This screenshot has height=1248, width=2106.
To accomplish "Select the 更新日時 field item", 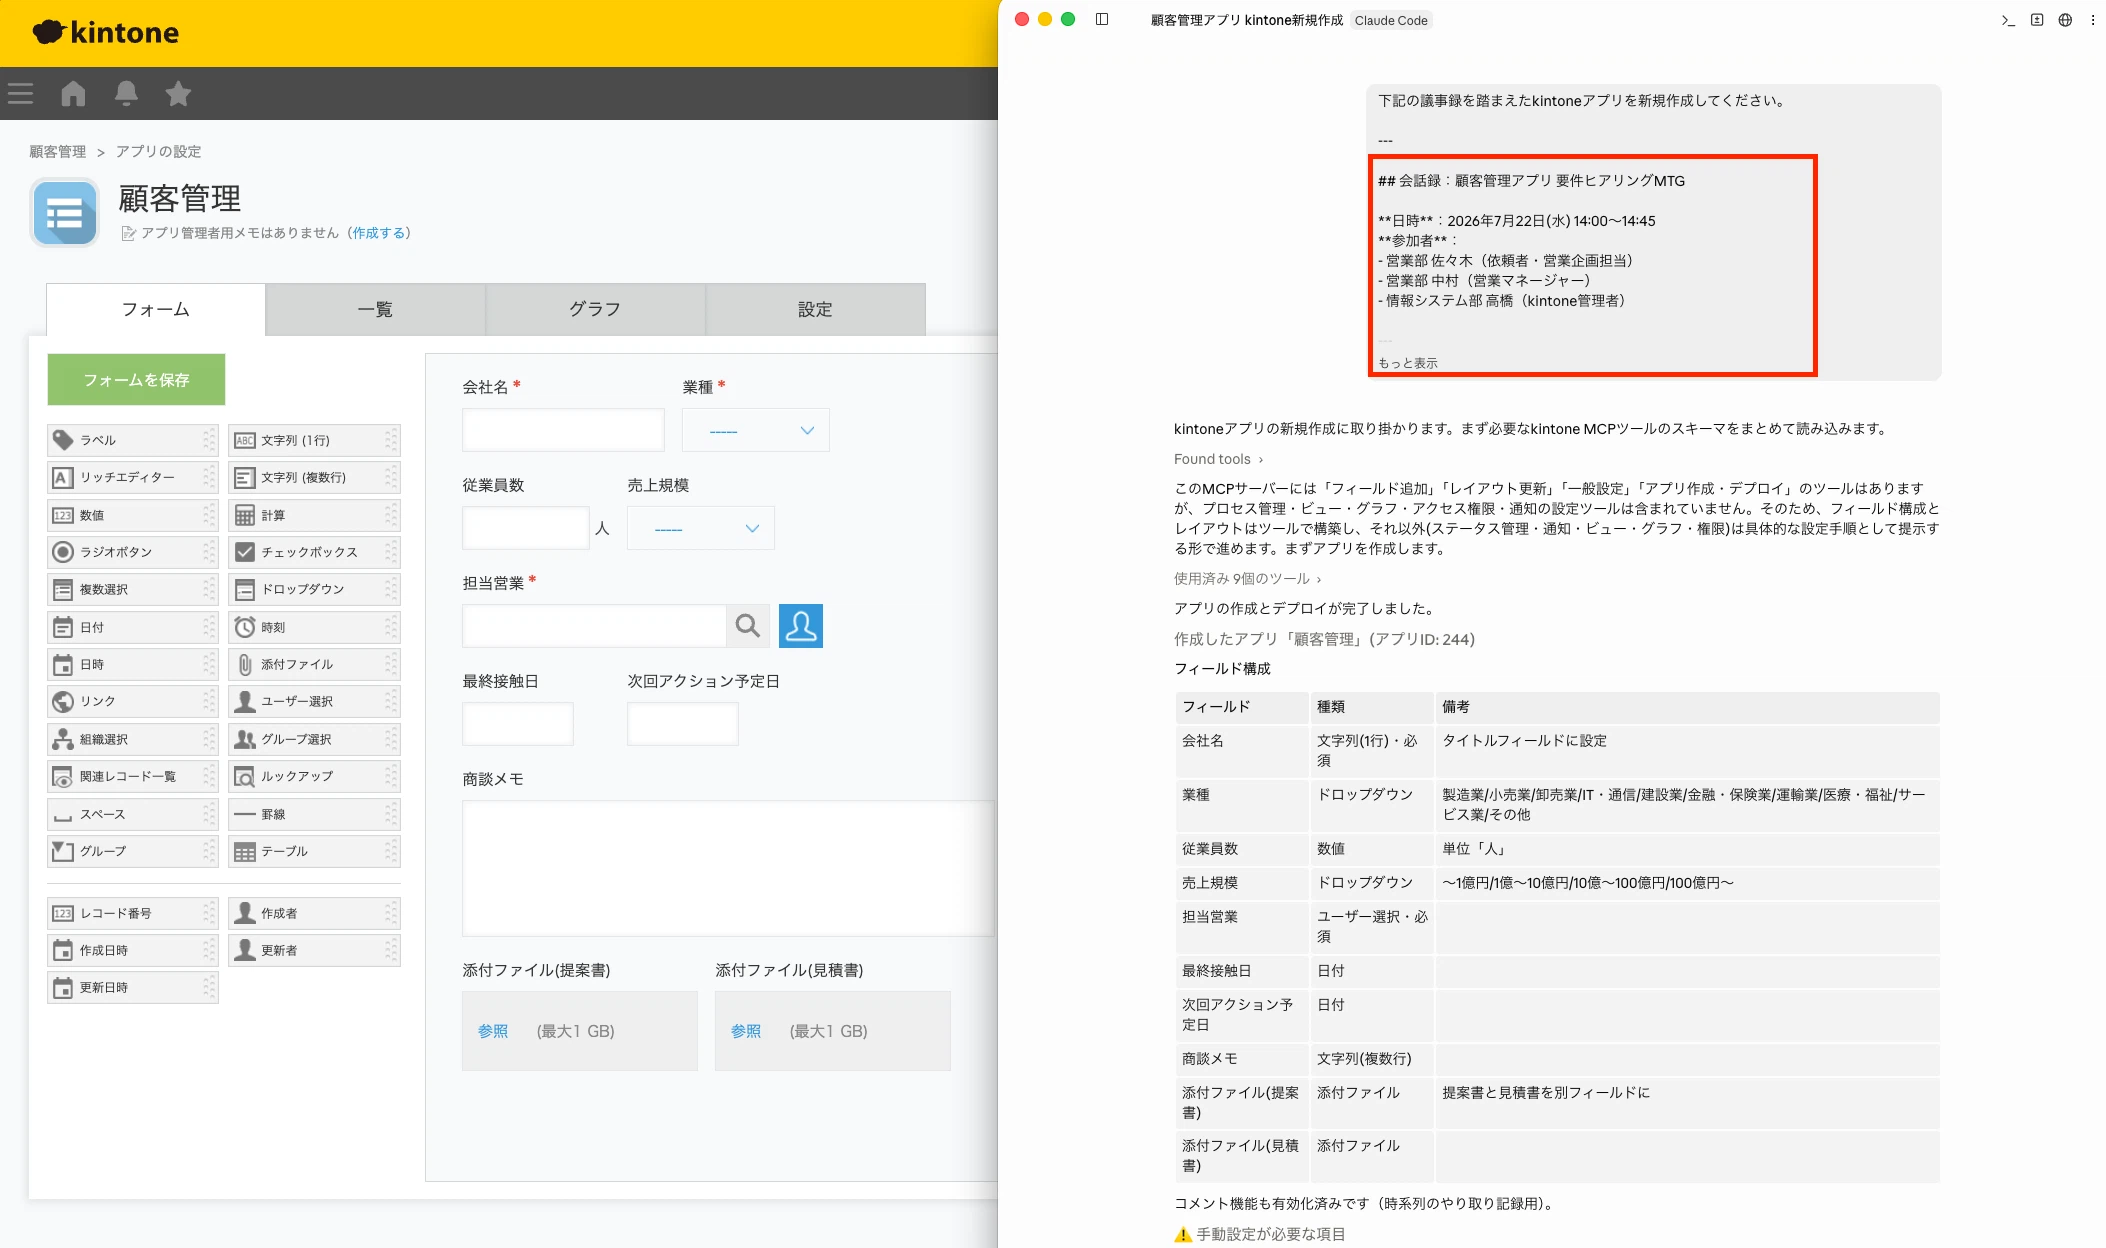I will click(x=132, y=987).
